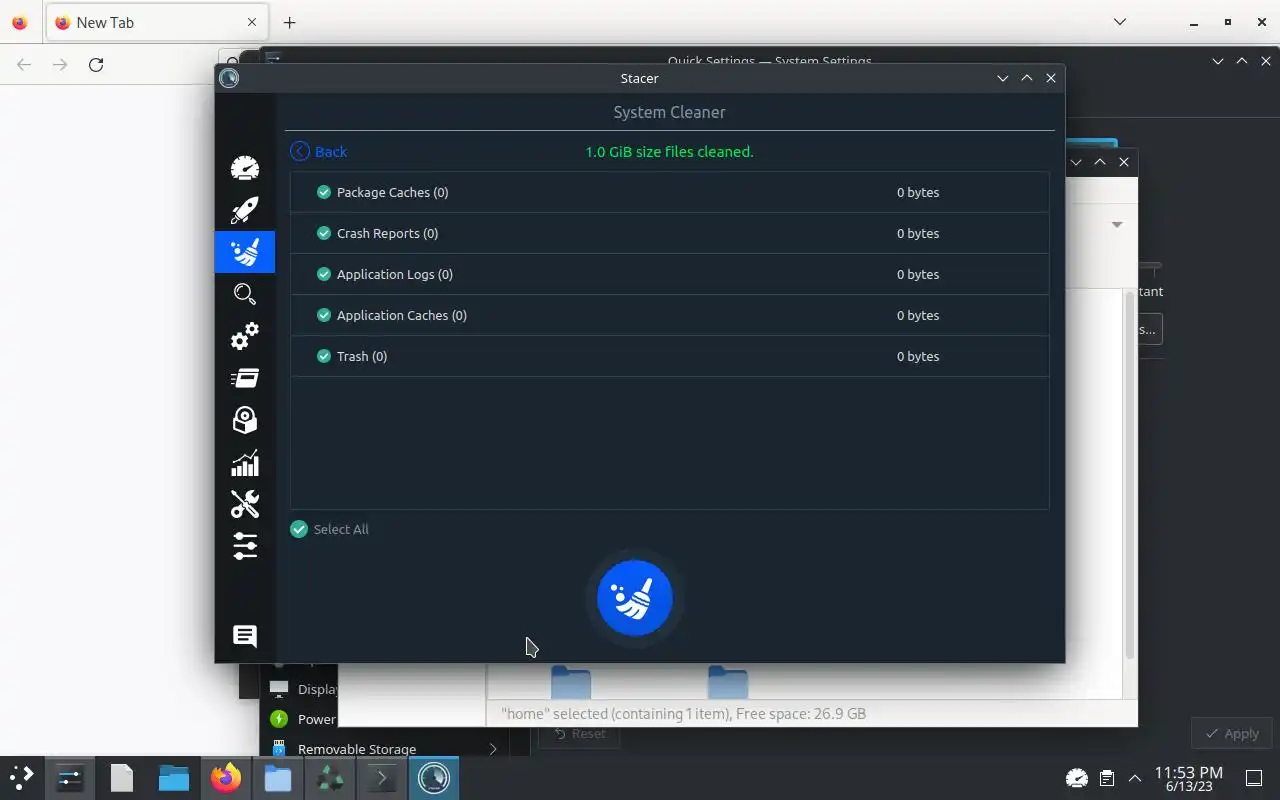The image size is (1280, 800).
Task: Go Back to cleaner category selection
Action: (x=319, y=151)
